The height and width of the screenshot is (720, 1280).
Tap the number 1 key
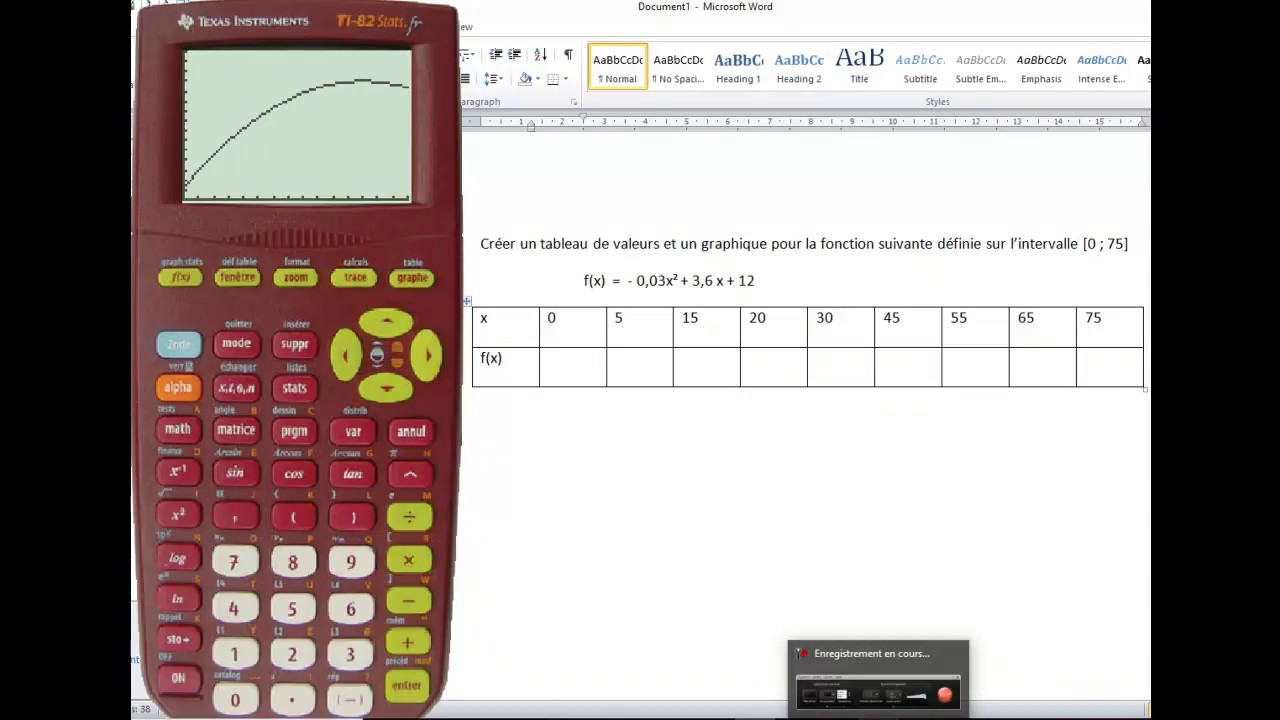tap(234, 655)
